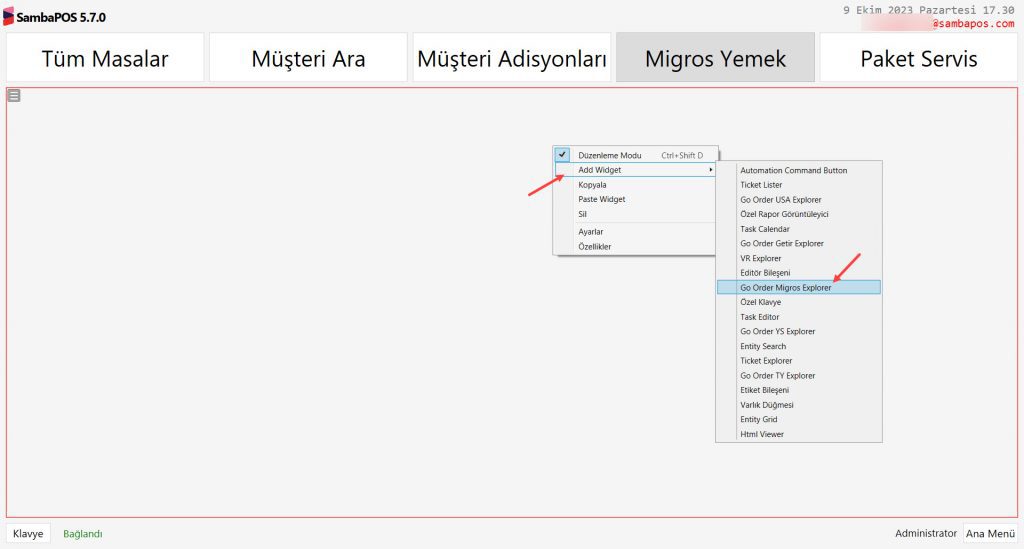Add the Ticket Lister widget
Viewport: 1024px width, 549px height.
click(761, 185)
